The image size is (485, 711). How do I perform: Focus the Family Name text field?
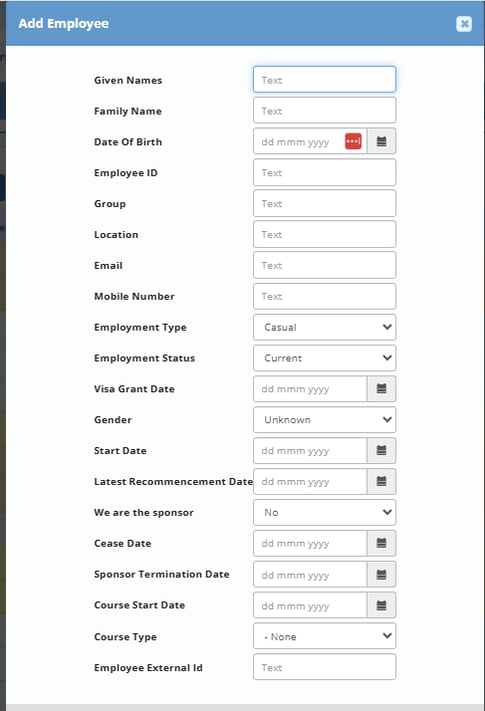pos(325,111)
